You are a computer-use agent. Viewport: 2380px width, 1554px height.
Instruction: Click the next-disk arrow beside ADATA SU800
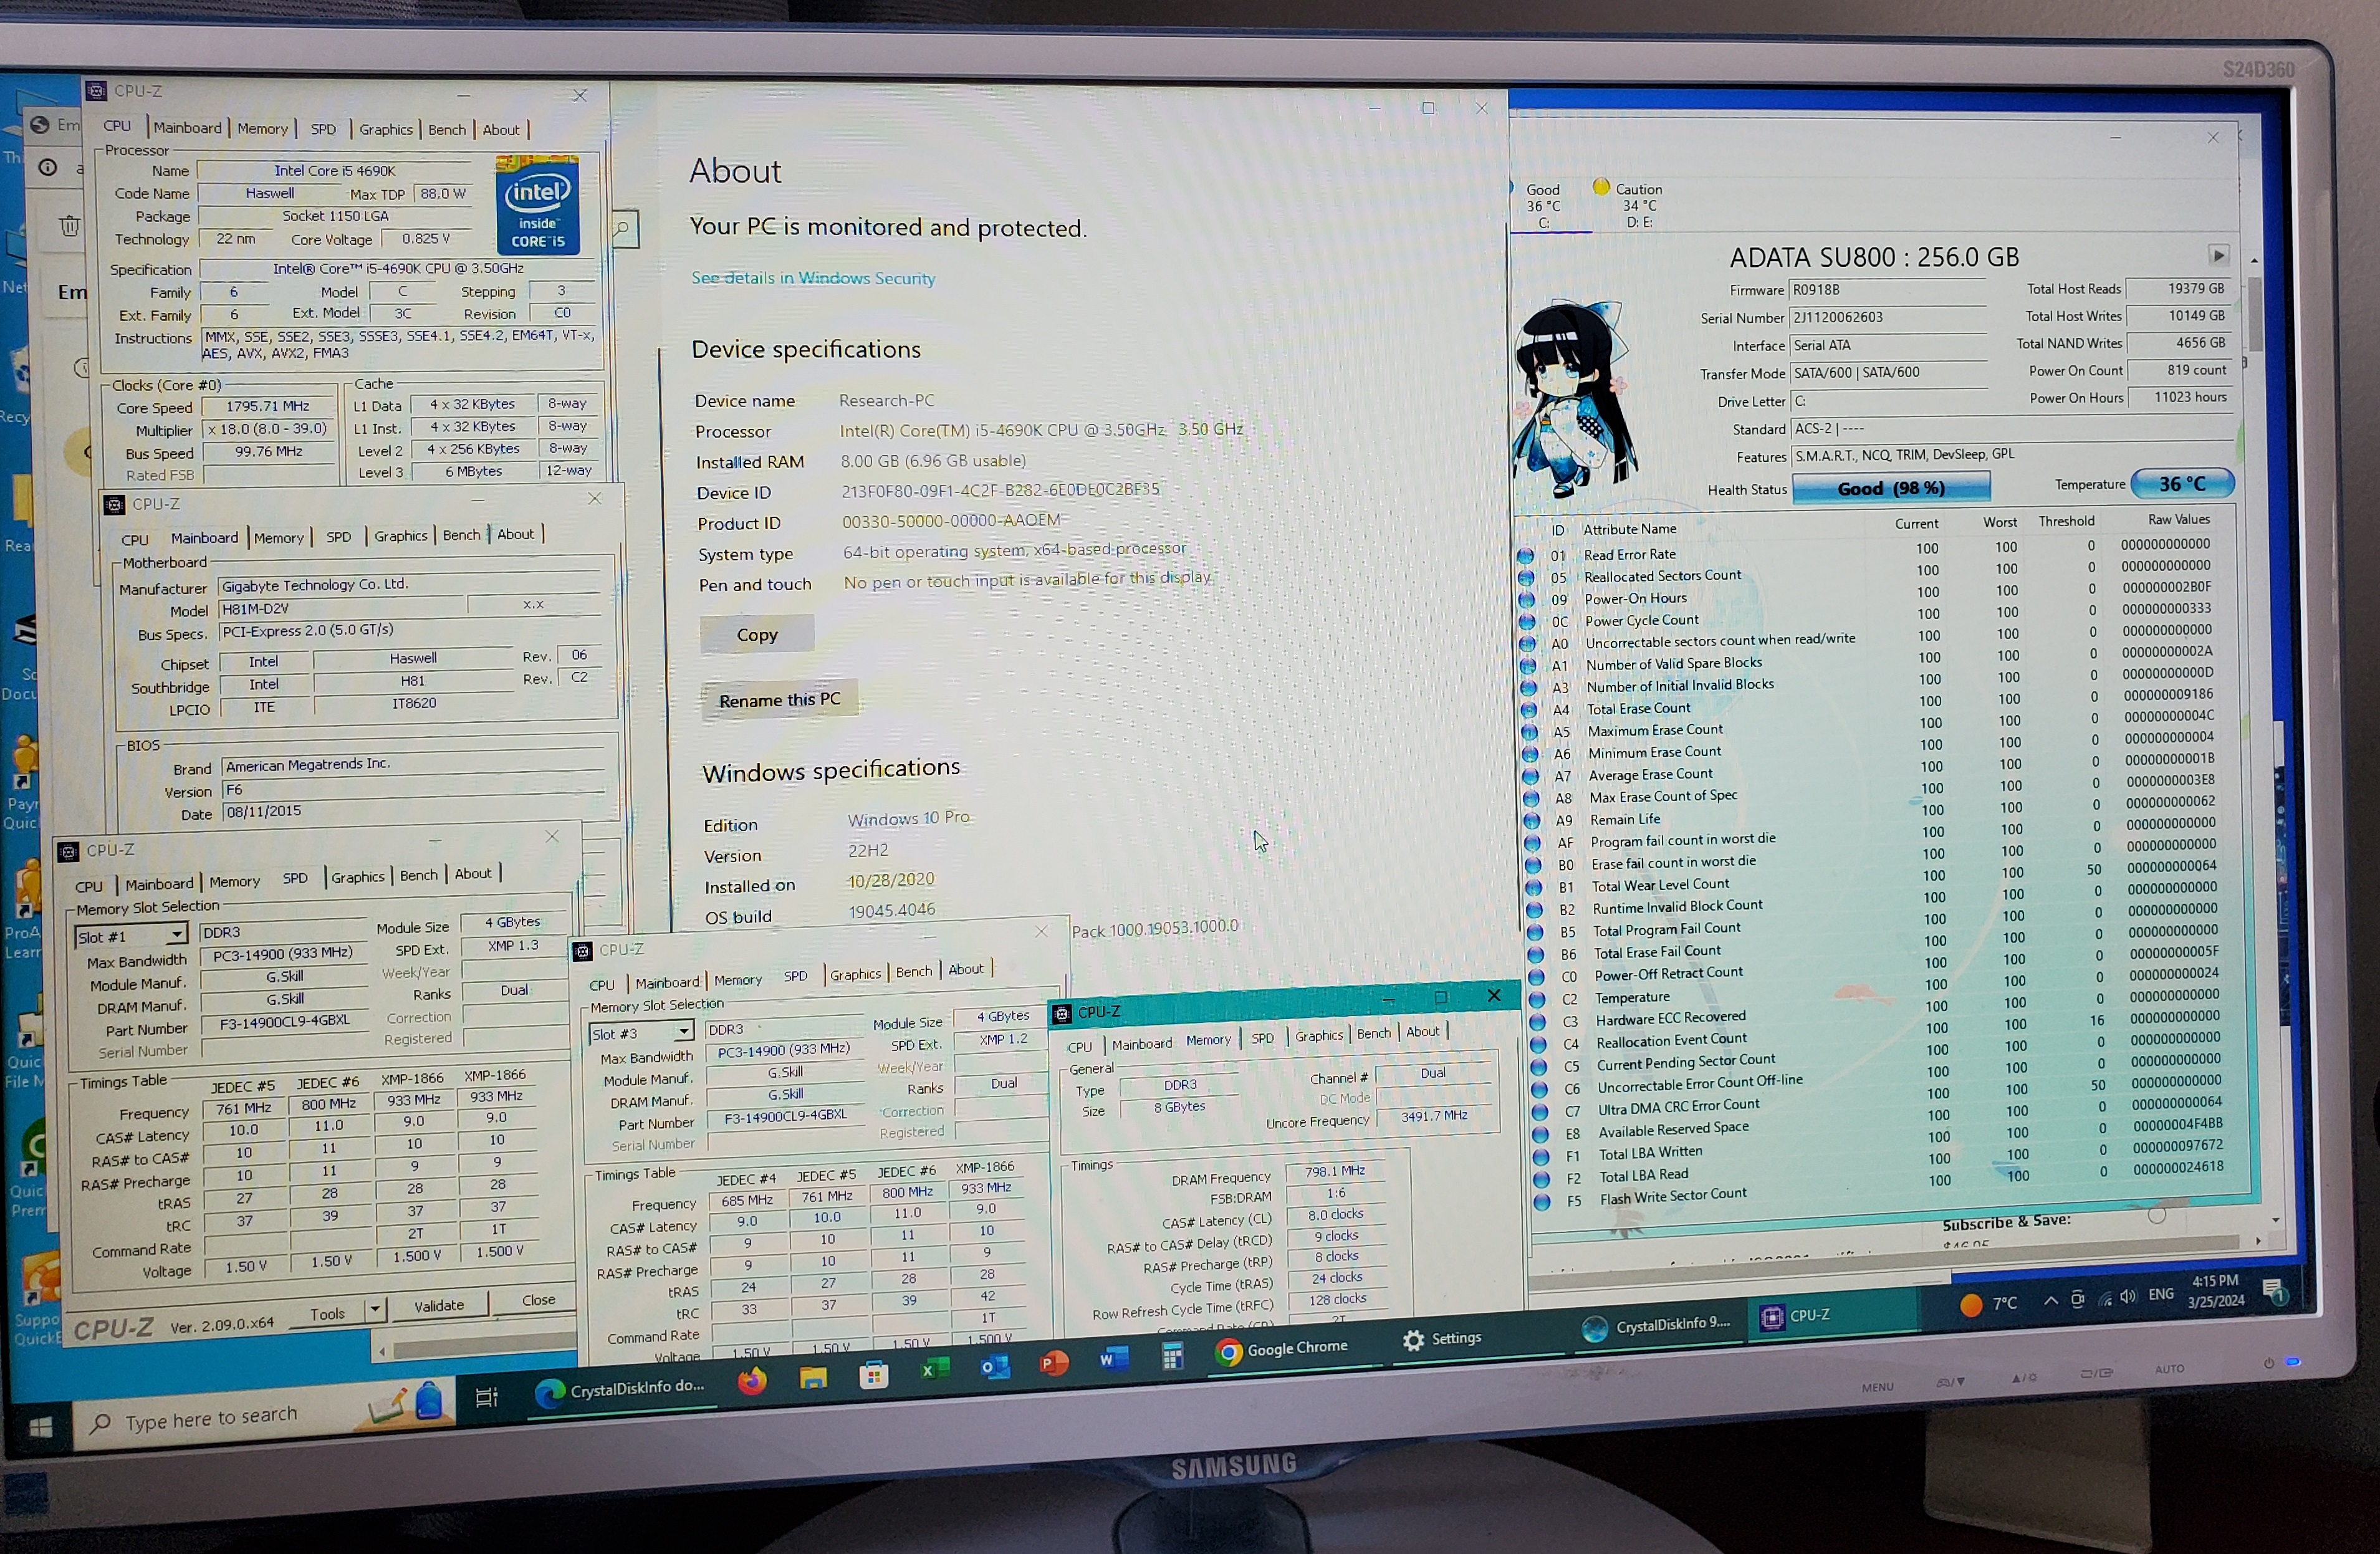point(2218,255)
